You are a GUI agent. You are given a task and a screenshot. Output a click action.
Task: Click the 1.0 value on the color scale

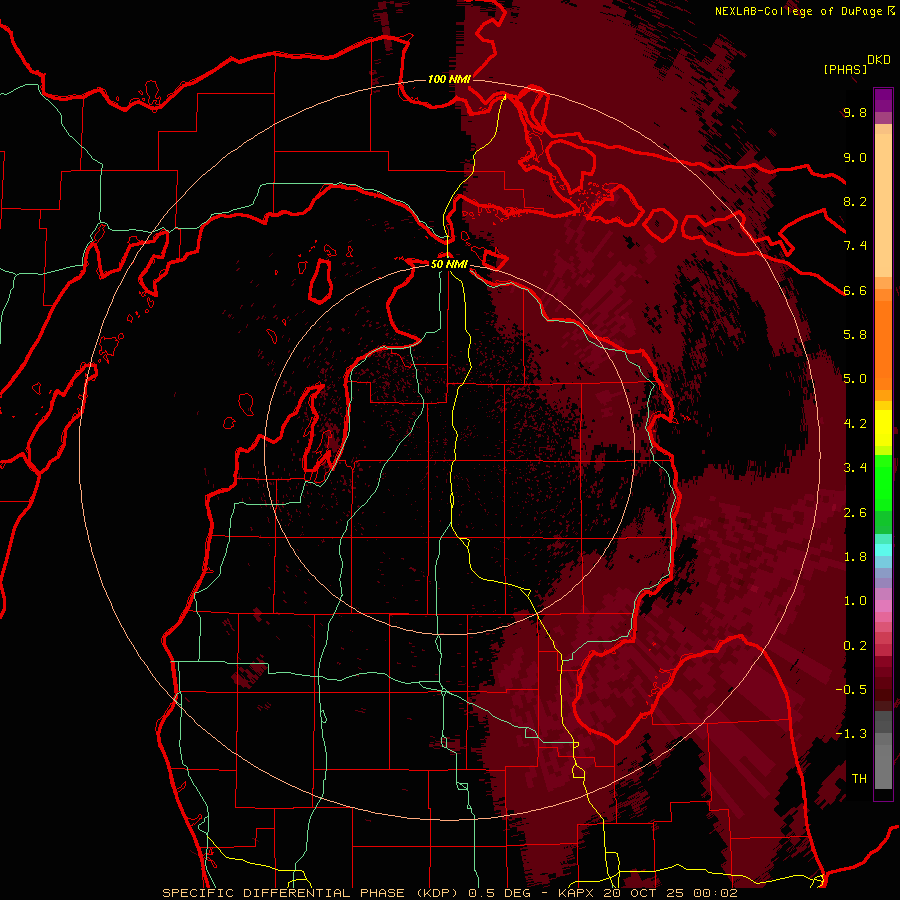[x=855, y=601]
